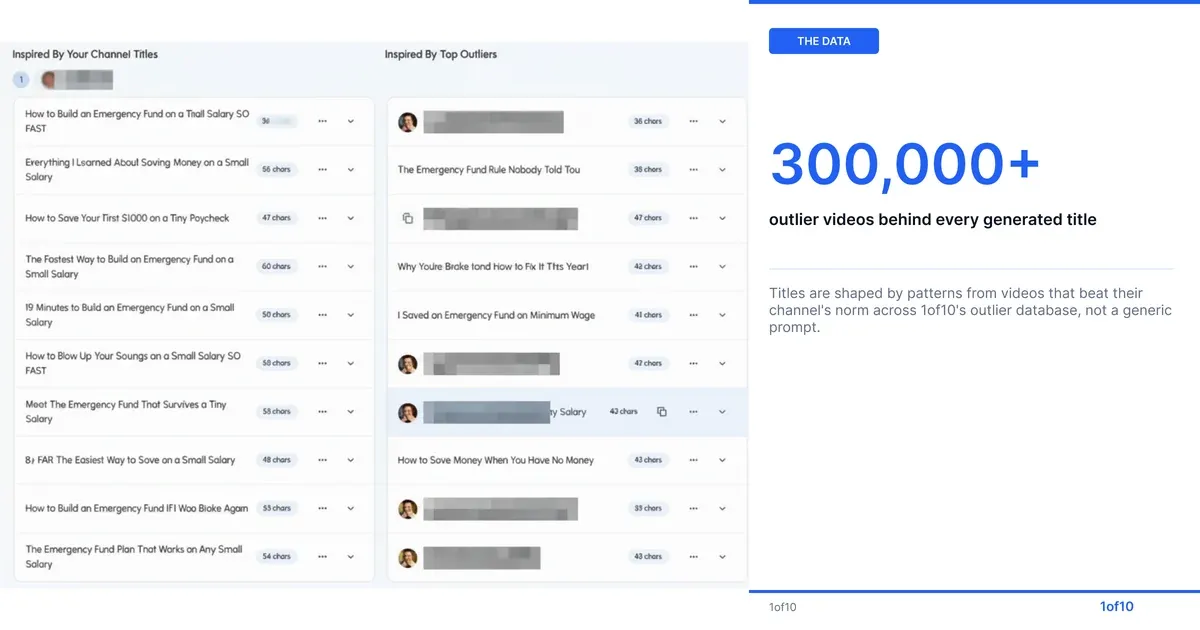
Task: Select title 'How to Save Money When You Have'
Action: pyautogui.click(x=496, y=460)
